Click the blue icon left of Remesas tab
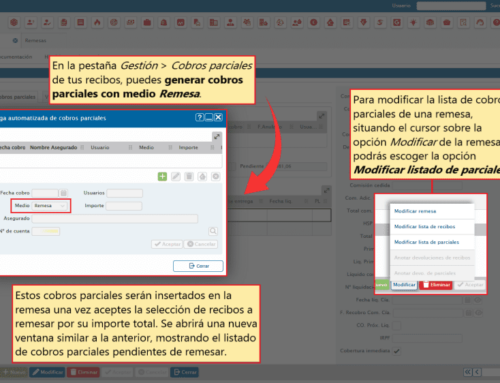Image resolution: width=500 pixels, height=383 pixels. (x=15, y=40)
